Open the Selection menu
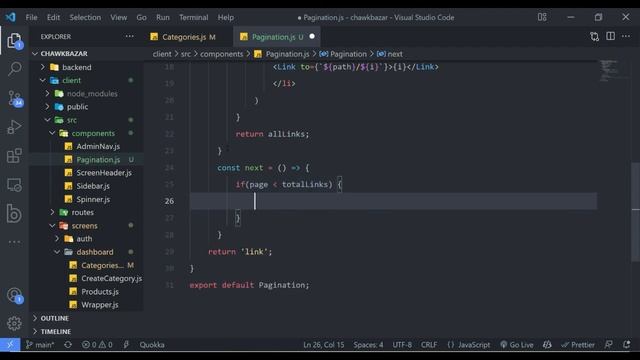640x360 pixels. [85, 18]
